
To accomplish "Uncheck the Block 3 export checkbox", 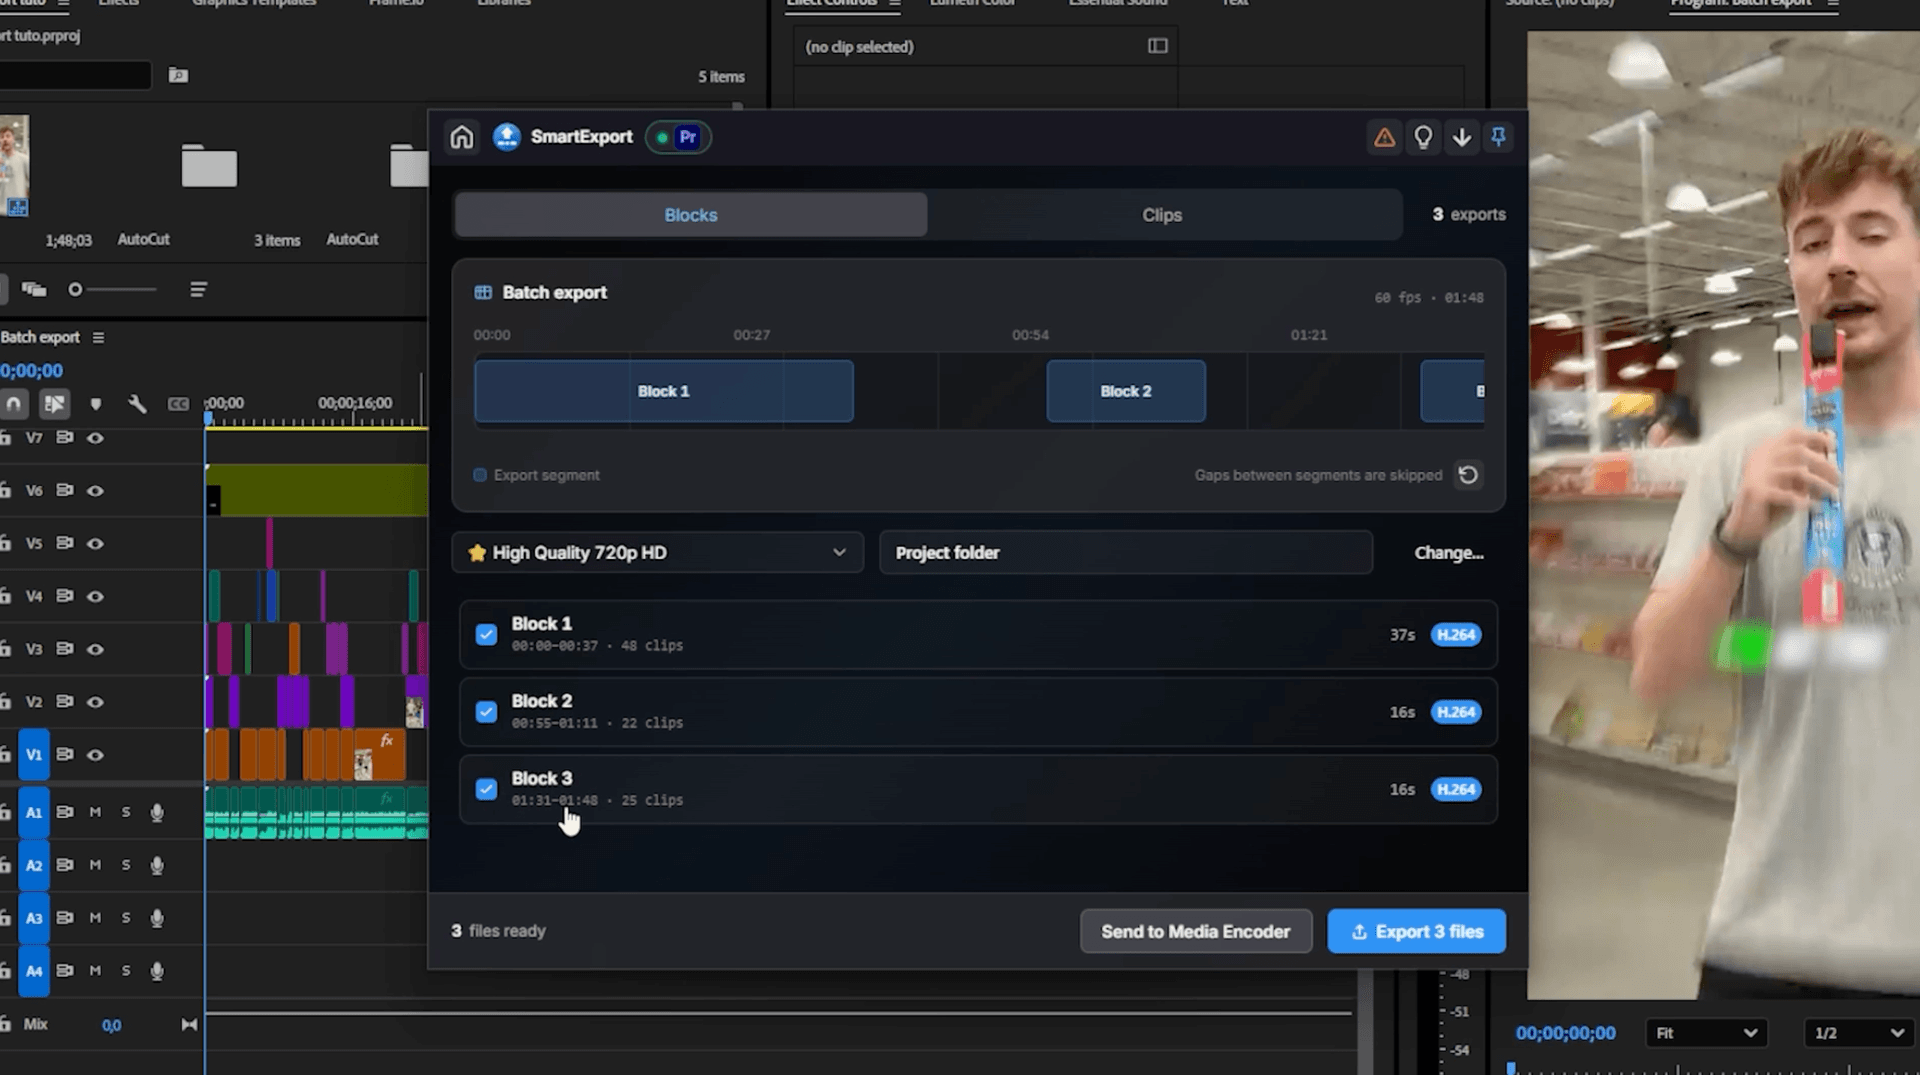I will tap(486, 789).
